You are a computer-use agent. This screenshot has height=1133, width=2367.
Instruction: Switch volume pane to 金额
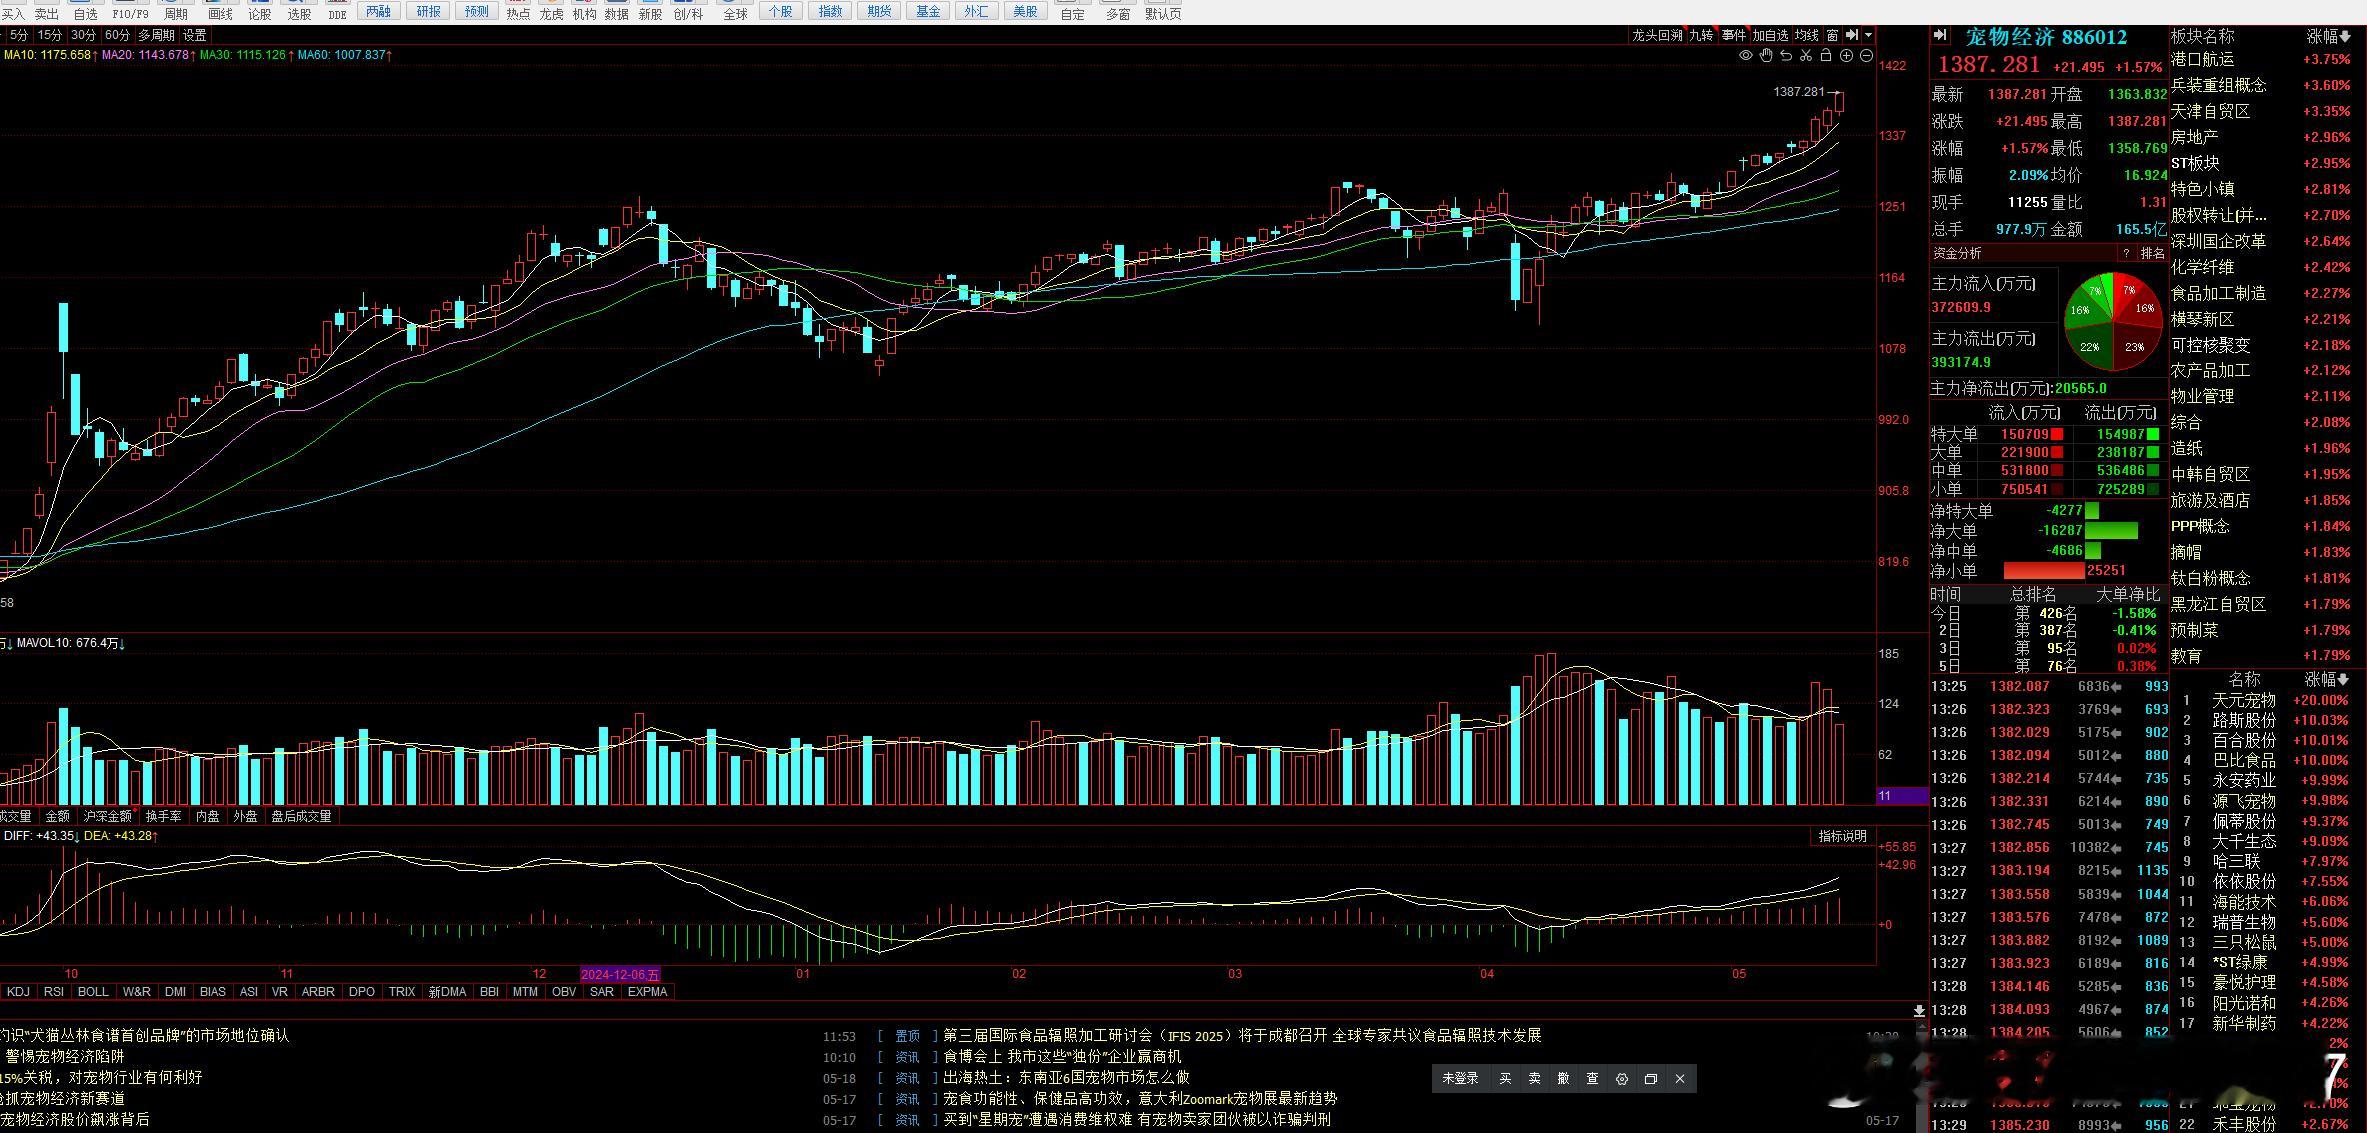click(58, 816)
